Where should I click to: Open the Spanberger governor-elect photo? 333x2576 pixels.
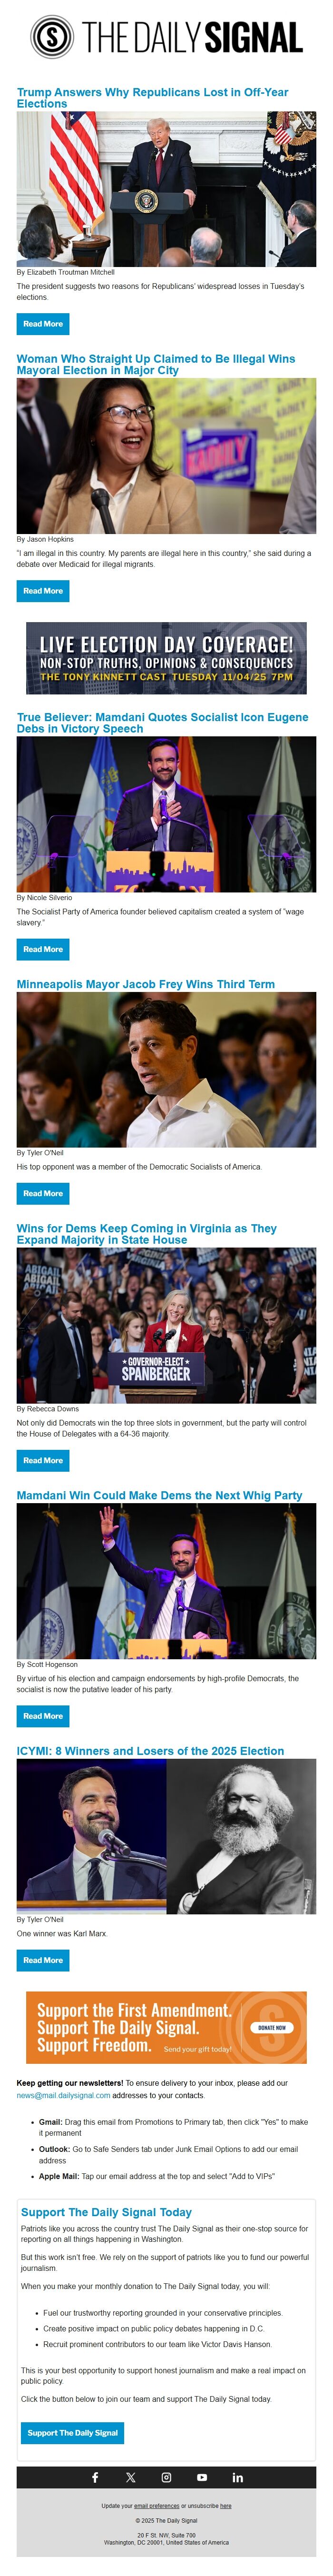[x=166, y=1325]
